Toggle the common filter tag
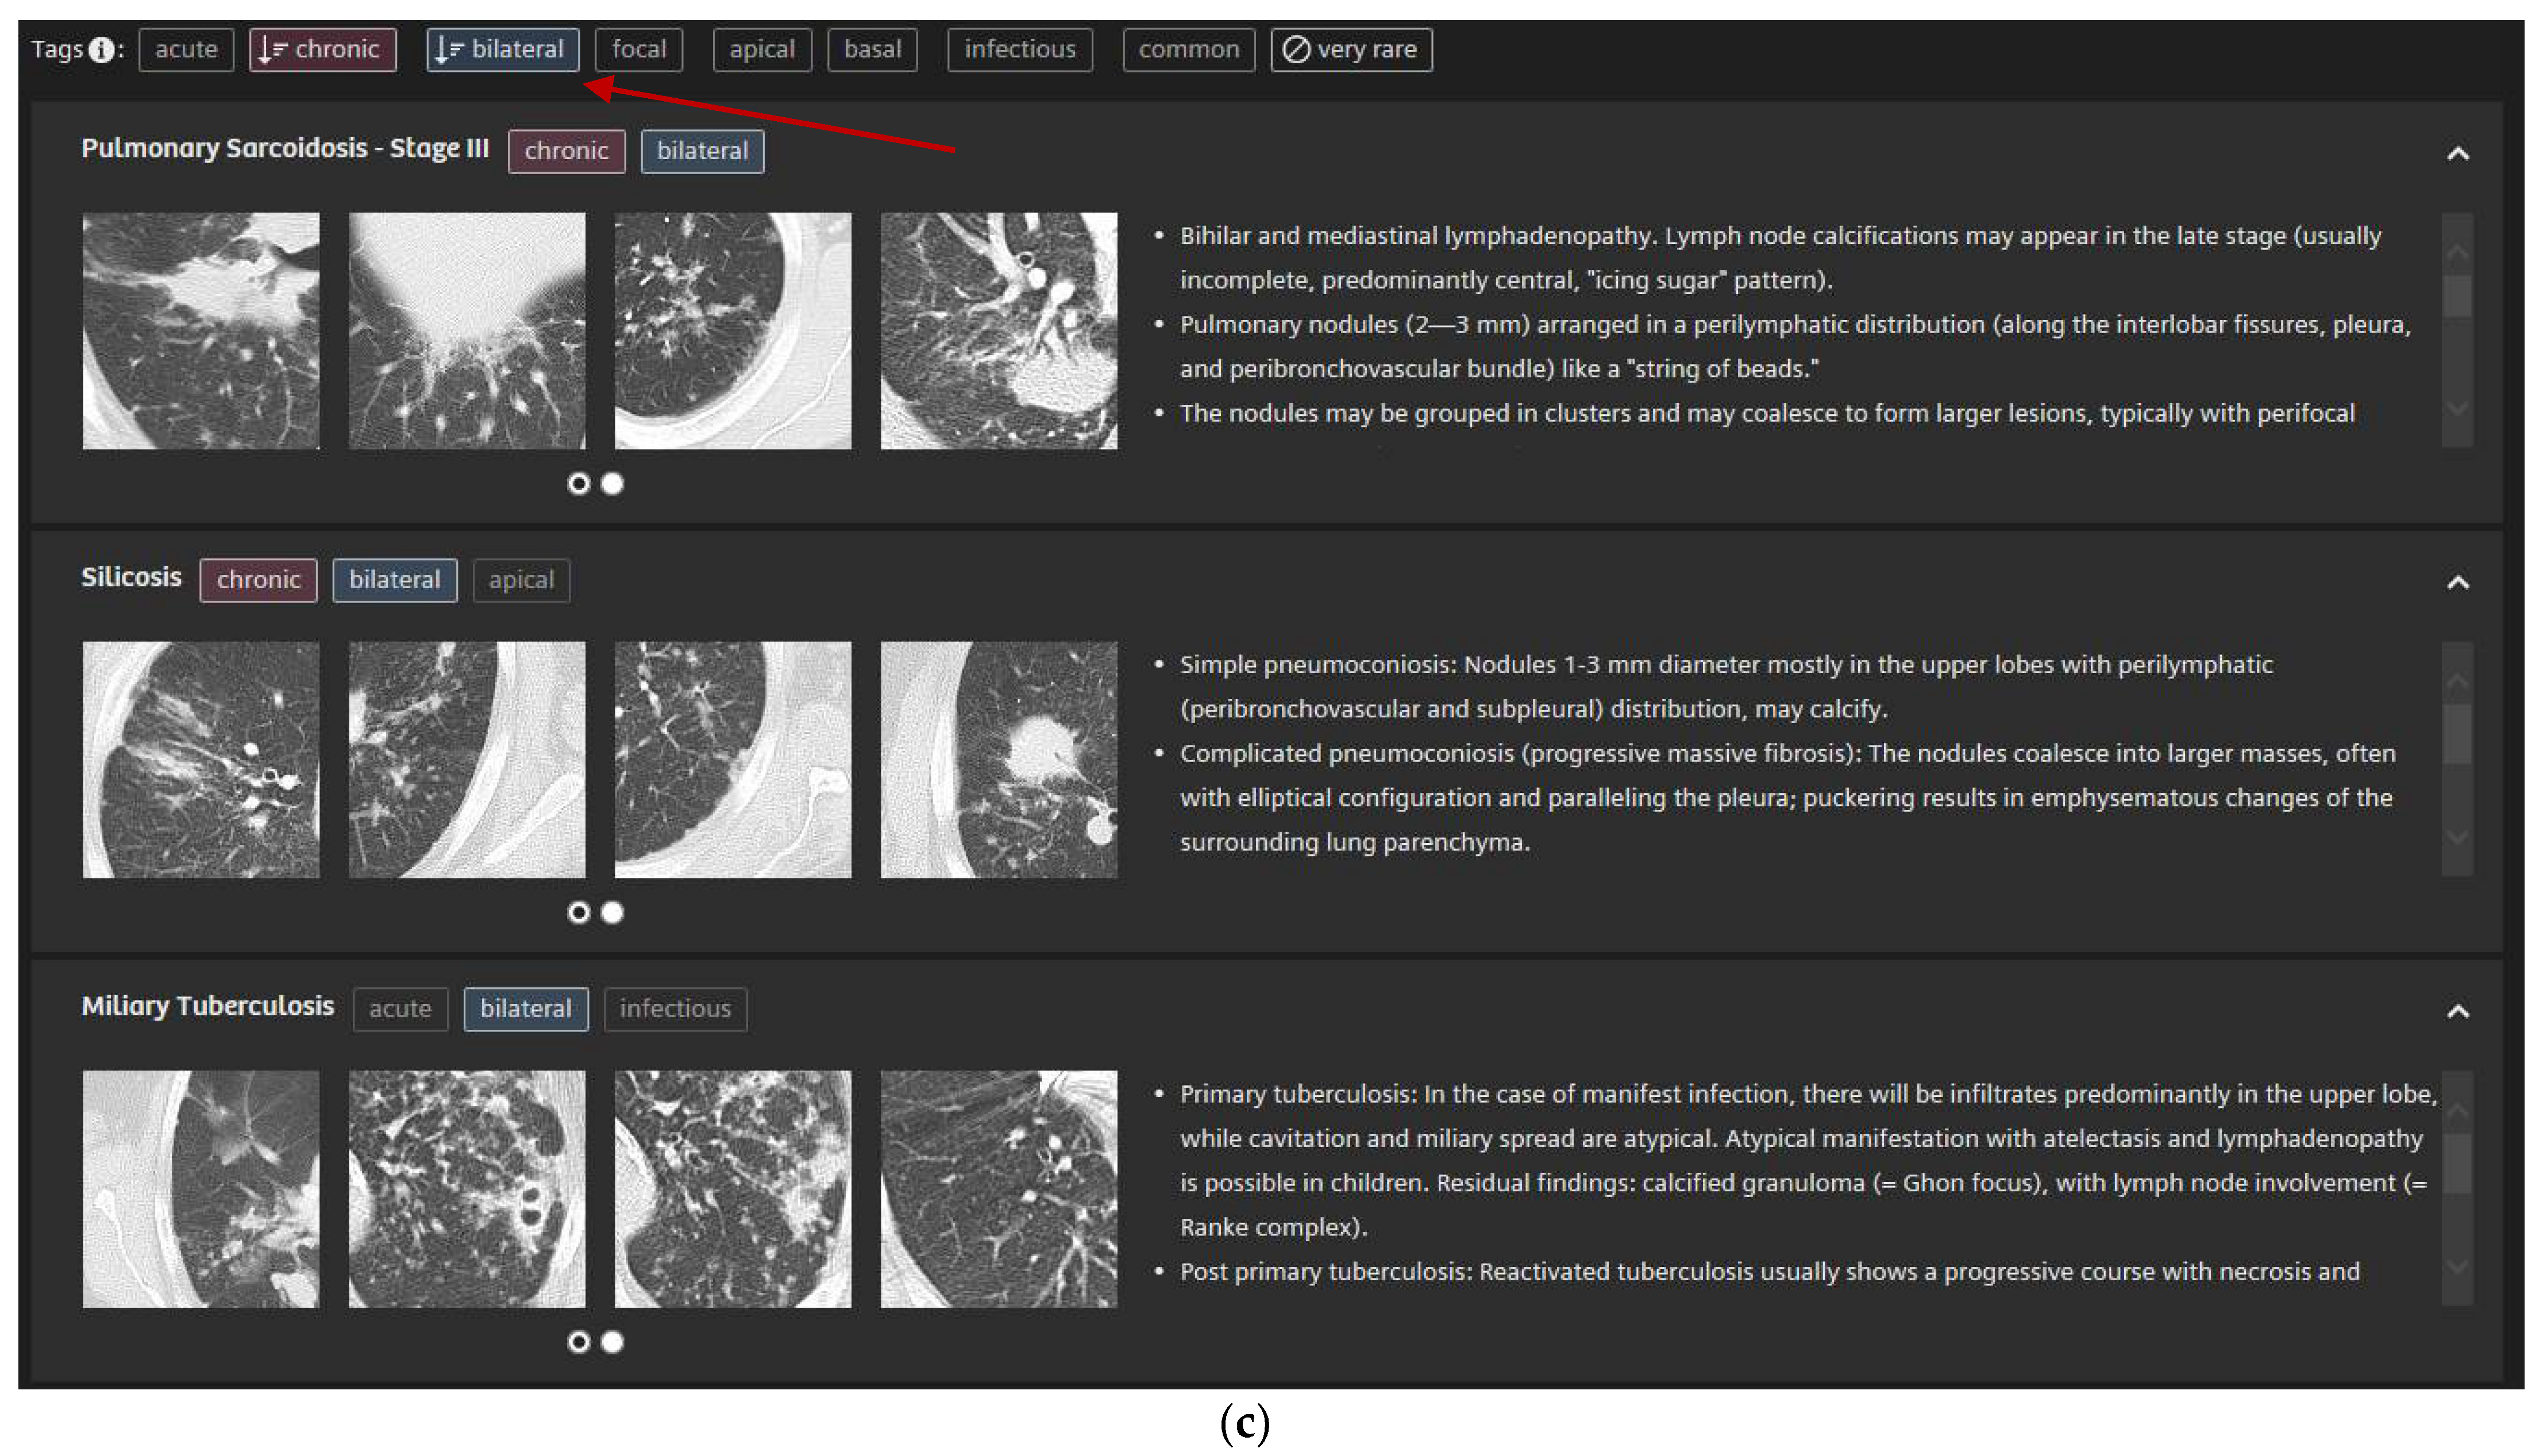This screenshot has width=2547, height=1456. tap(1188, 49)
